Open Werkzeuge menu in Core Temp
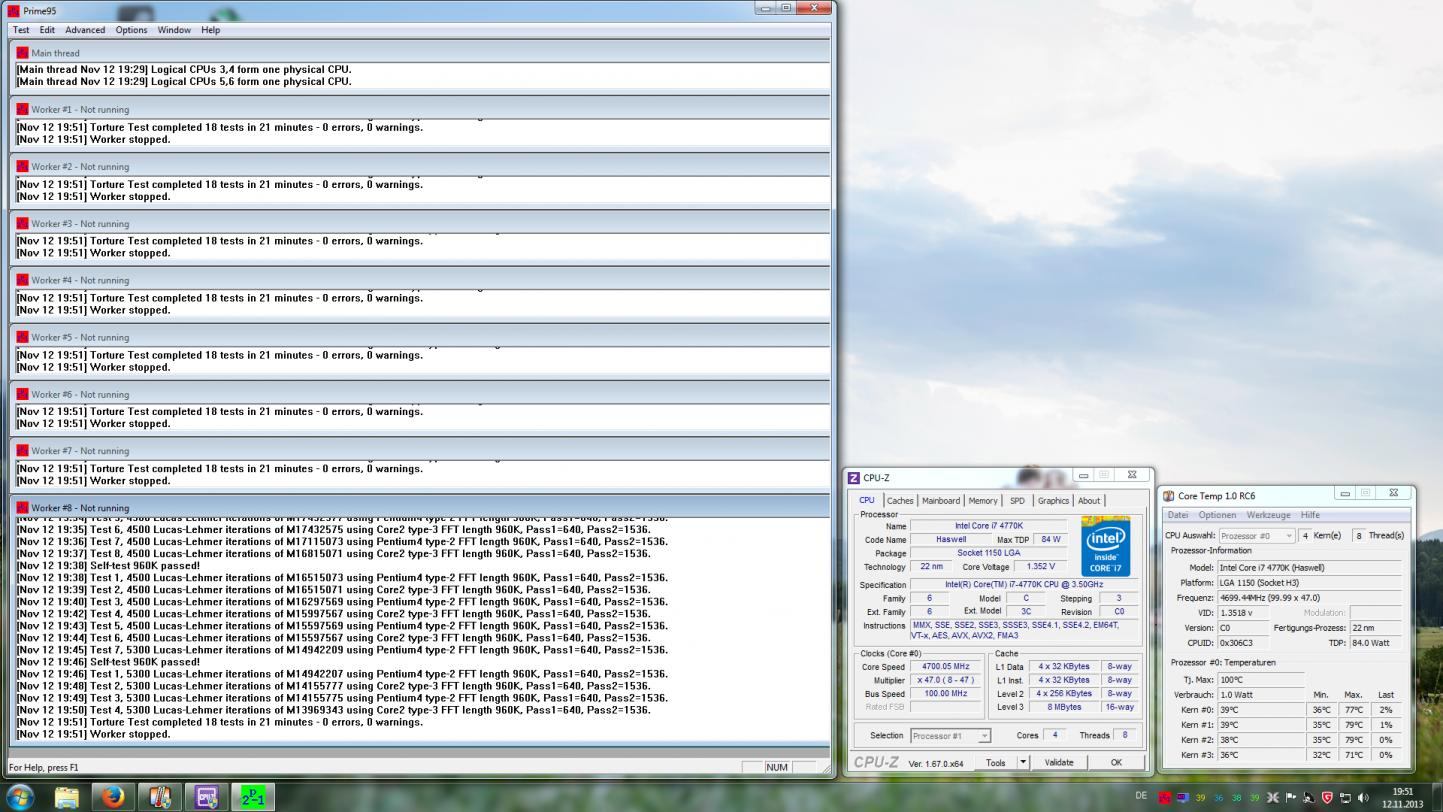 pos(1268,515)
